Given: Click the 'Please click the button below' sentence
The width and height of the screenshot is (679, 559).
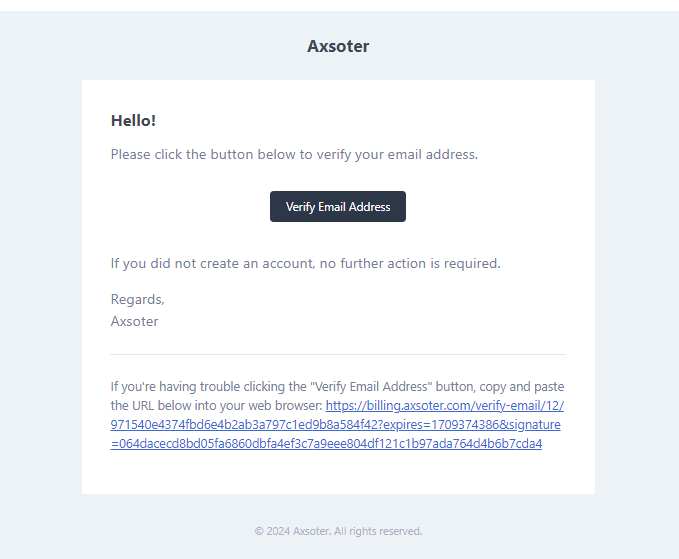Looking at the screenshot, I should click(x=294, y=155).
